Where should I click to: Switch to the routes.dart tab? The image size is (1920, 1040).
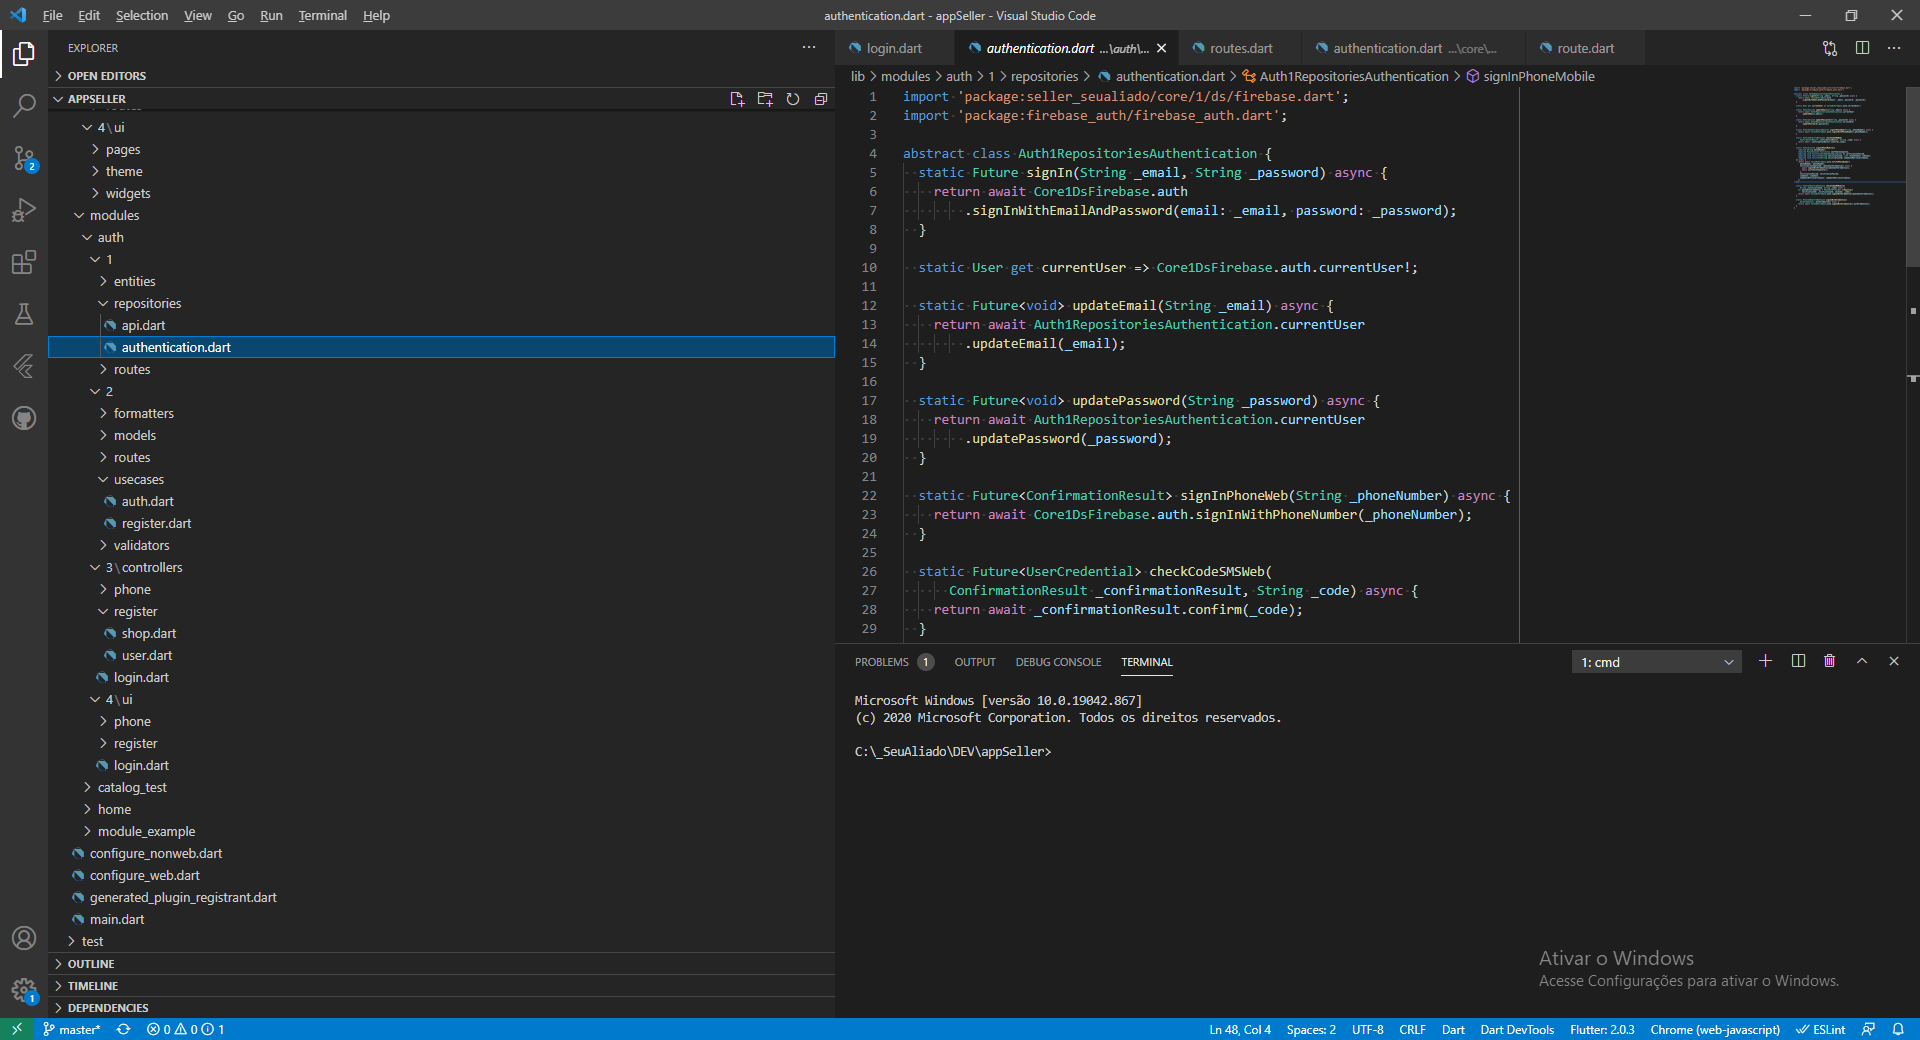(x=1240, y=47)
